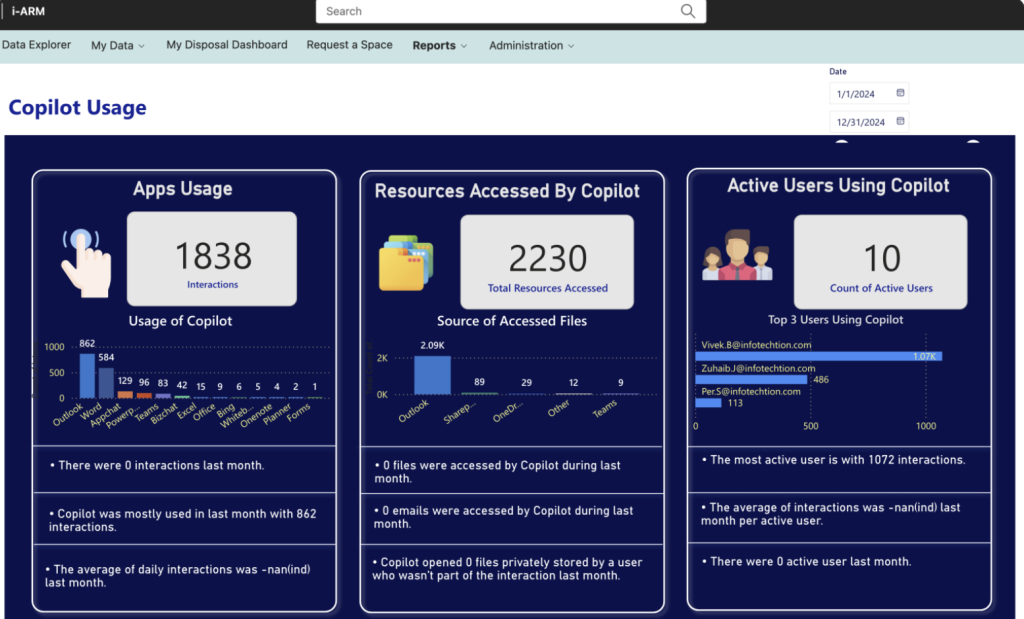
Task: Click the Top 3 Users Using Copilot title
Action: 835,319
